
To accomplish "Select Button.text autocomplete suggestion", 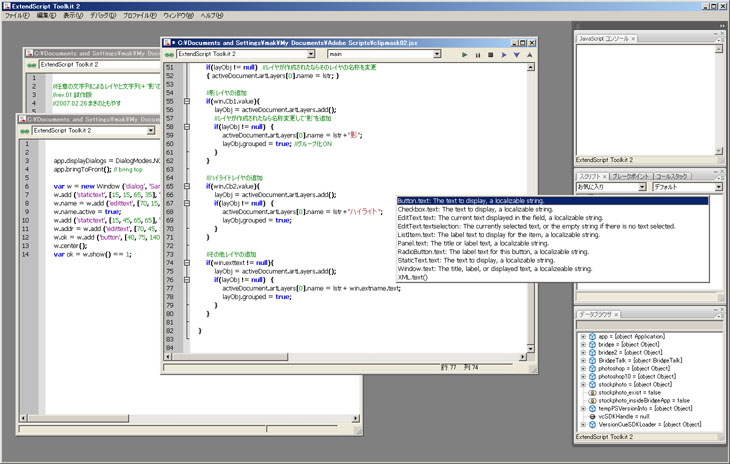I will [x=552, y=201].
